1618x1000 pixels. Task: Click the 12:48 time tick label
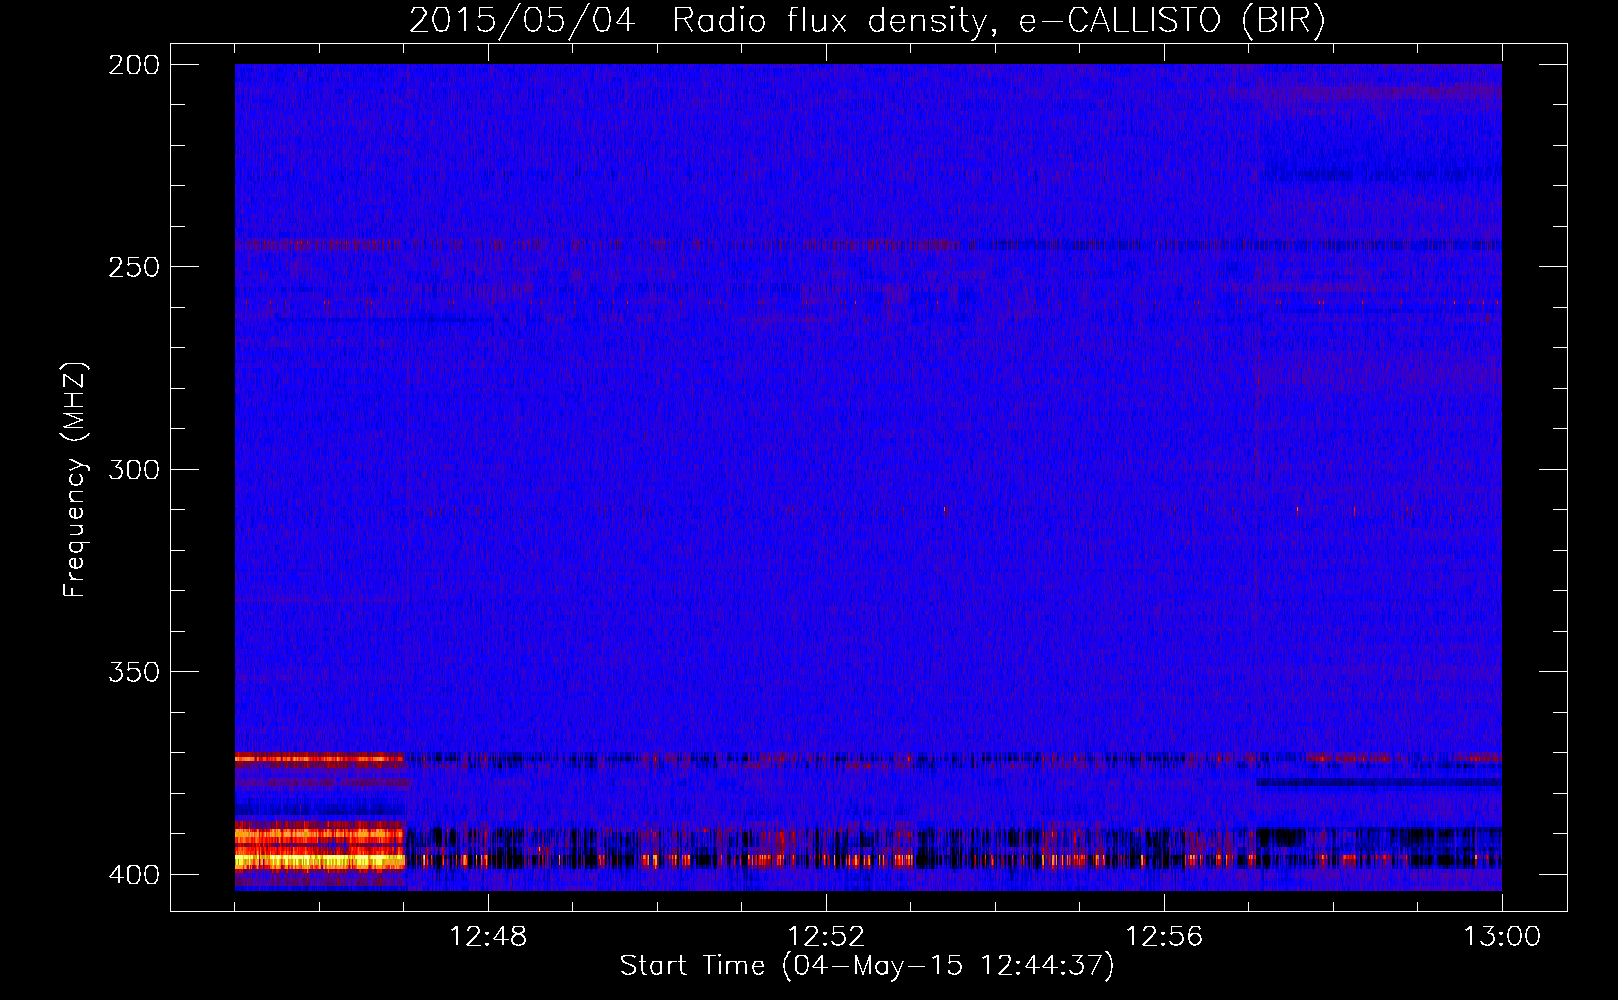coord(488,937)
